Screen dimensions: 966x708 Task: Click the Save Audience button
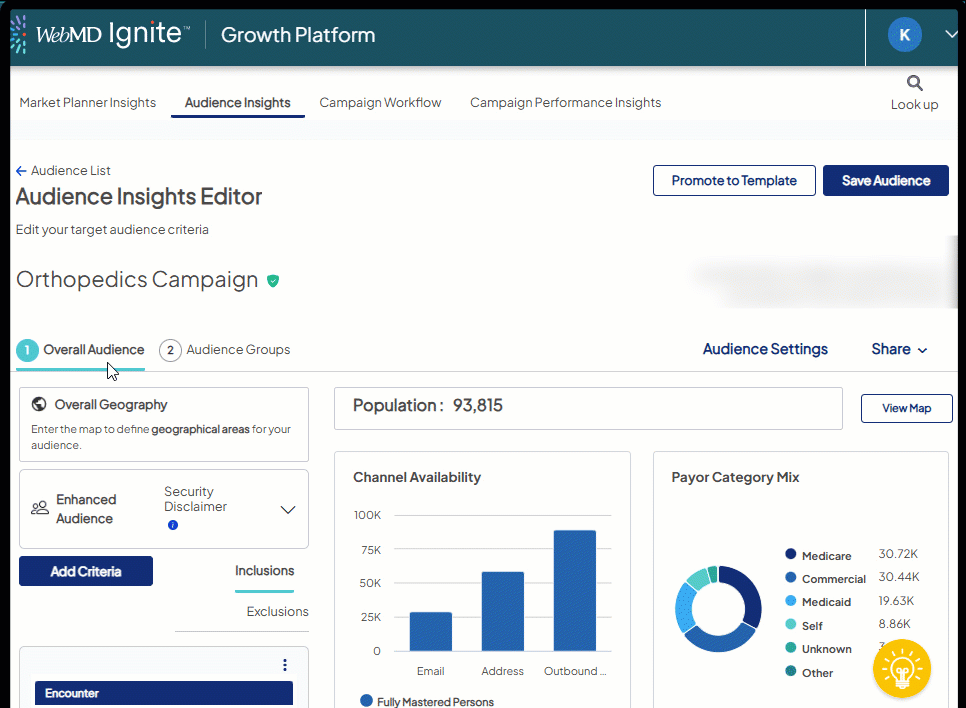885,181
